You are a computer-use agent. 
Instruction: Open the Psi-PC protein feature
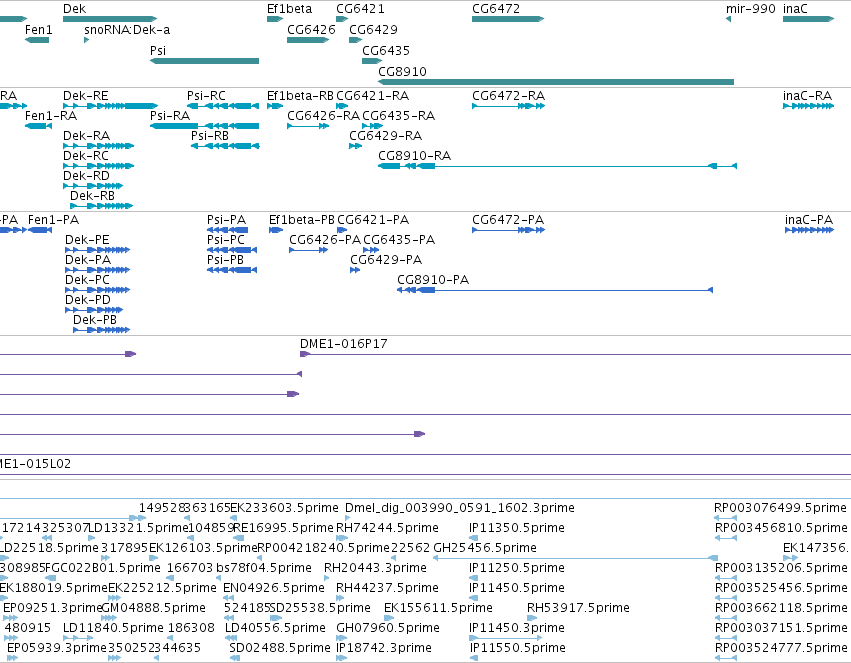click(x=232, y=250)
